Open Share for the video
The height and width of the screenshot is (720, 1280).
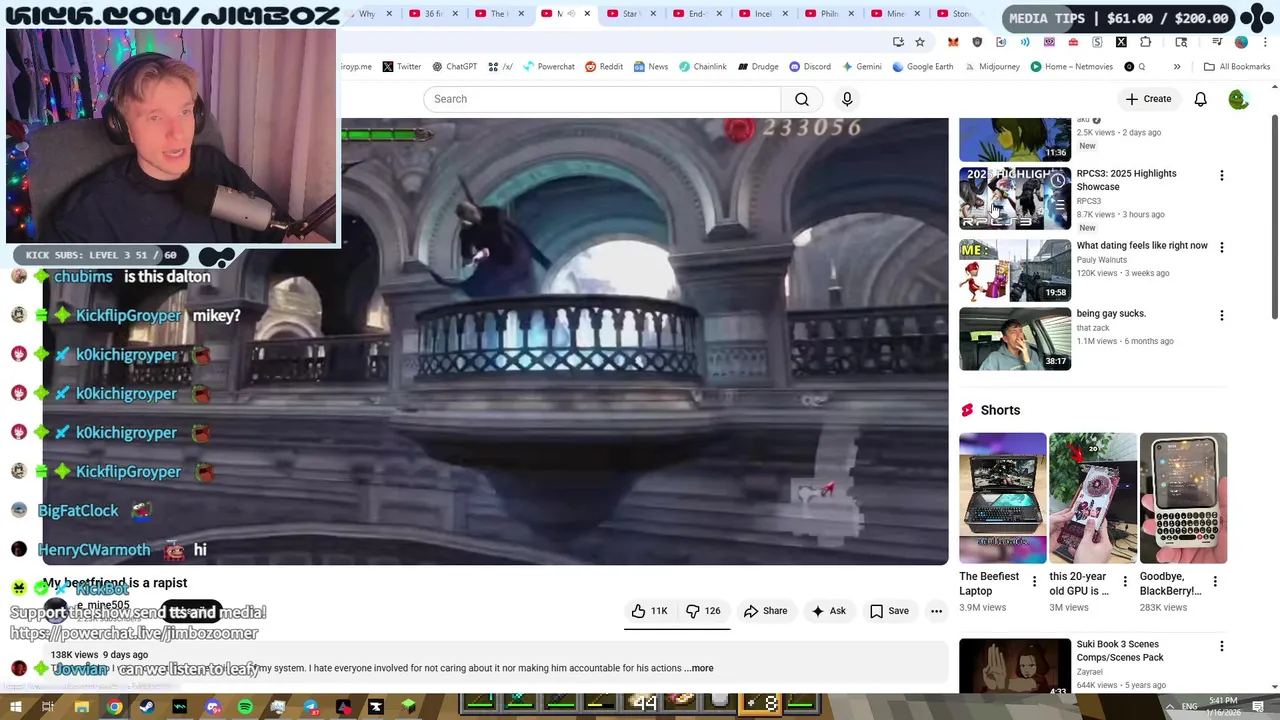(765, 611)
